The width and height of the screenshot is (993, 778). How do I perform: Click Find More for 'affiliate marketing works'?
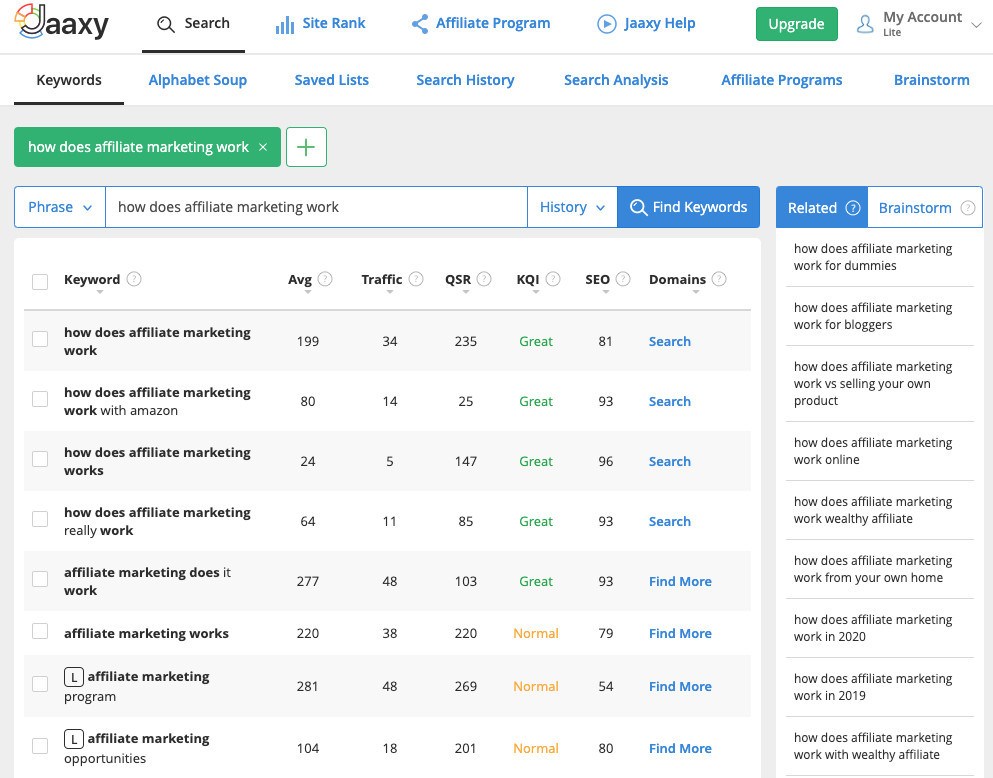(680, 633)
